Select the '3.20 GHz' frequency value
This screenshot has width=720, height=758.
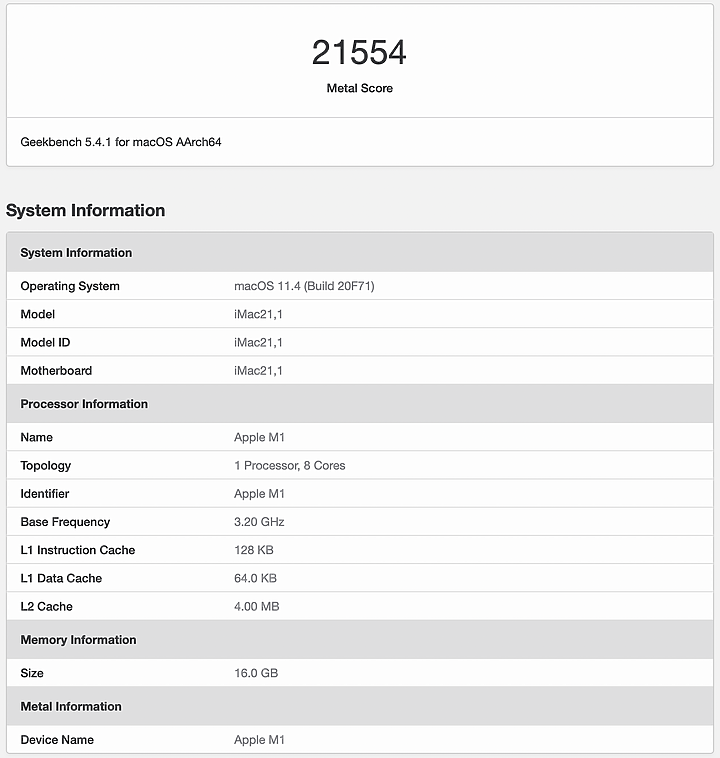[259, 522]
